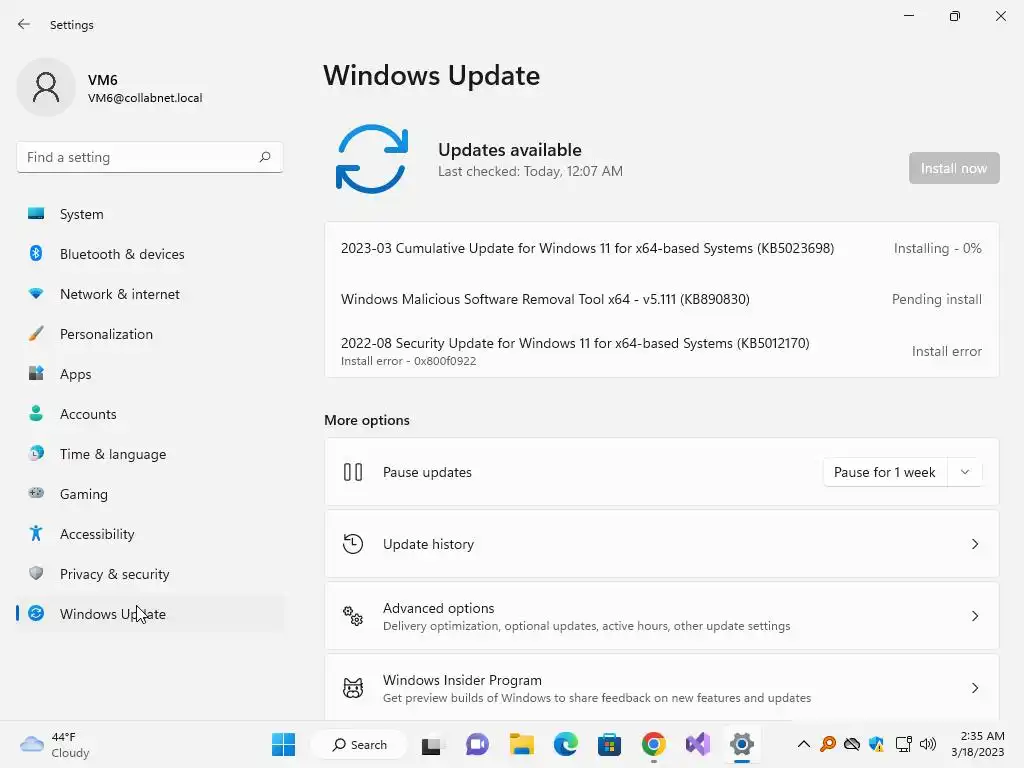Open Advanced options for updates
This screenshot has height=768, width=1024.
(662, 616)
